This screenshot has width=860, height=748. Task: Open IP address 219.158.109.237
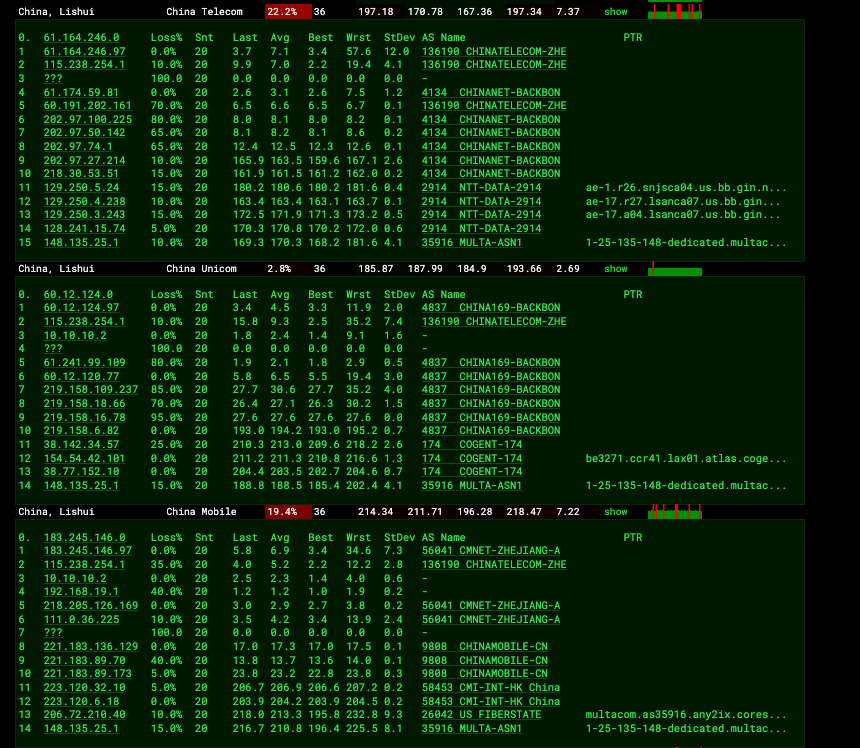91,389
